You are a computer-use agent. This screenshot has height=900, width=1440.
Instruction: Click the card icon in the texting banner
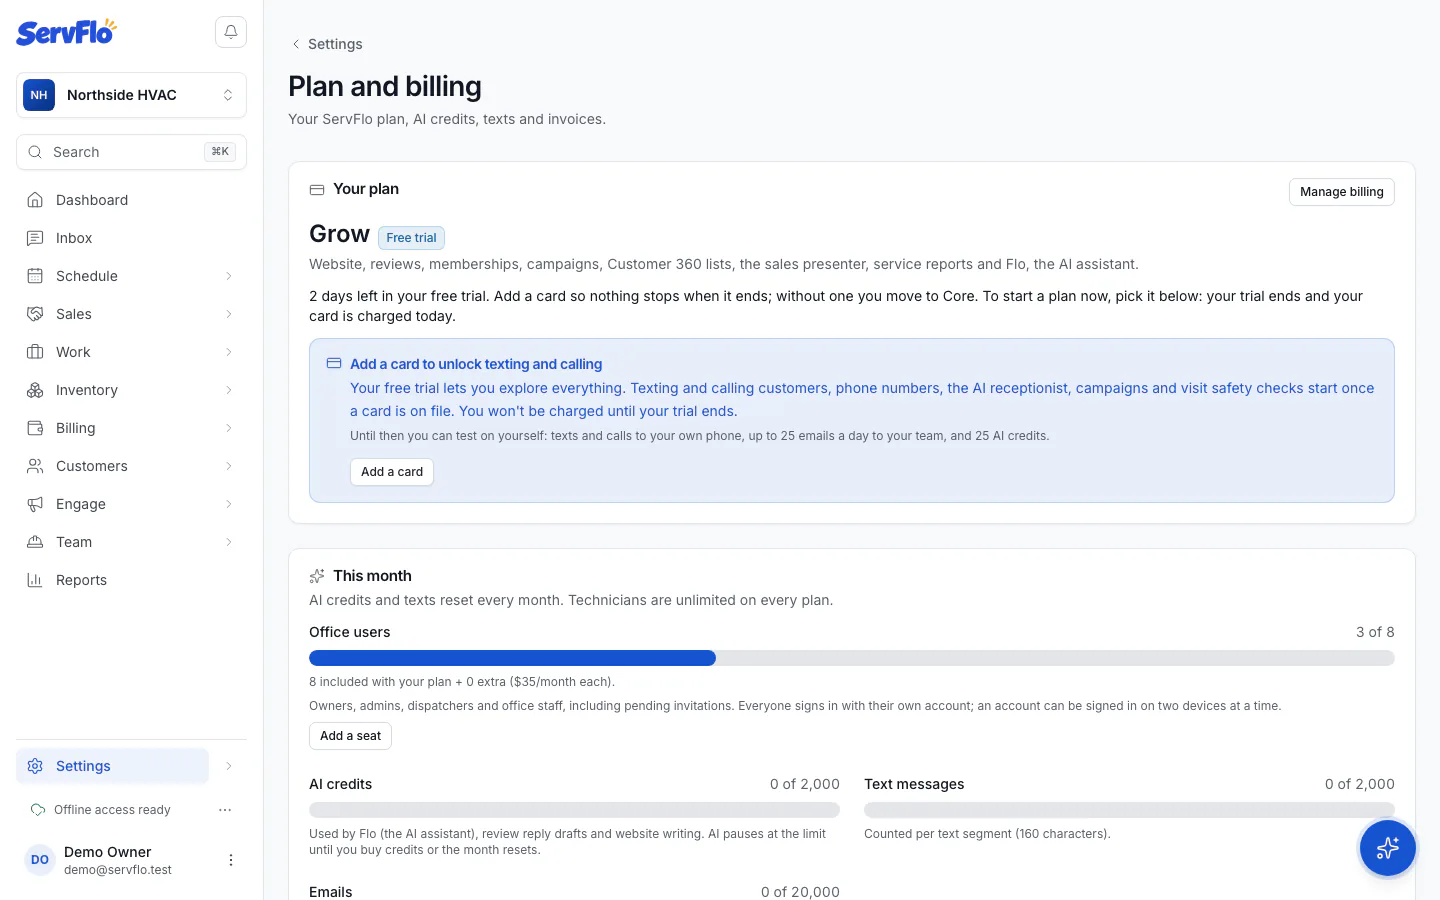click(x=334, y=364)
